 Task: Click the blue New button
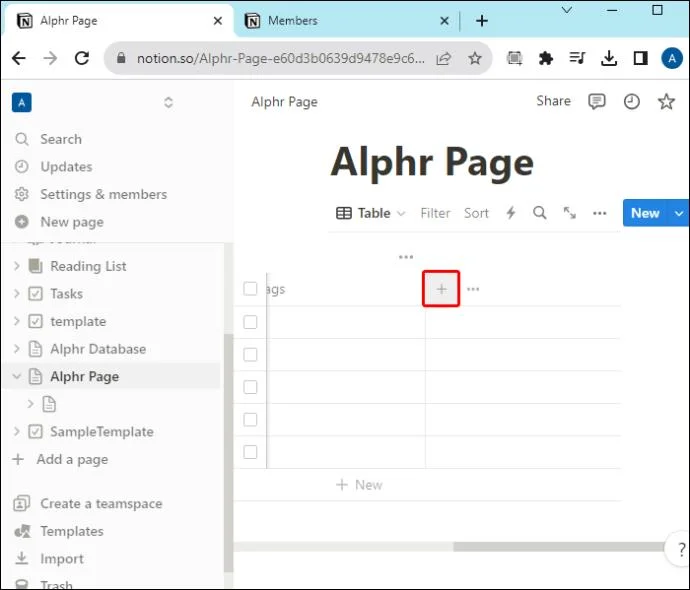645,213
